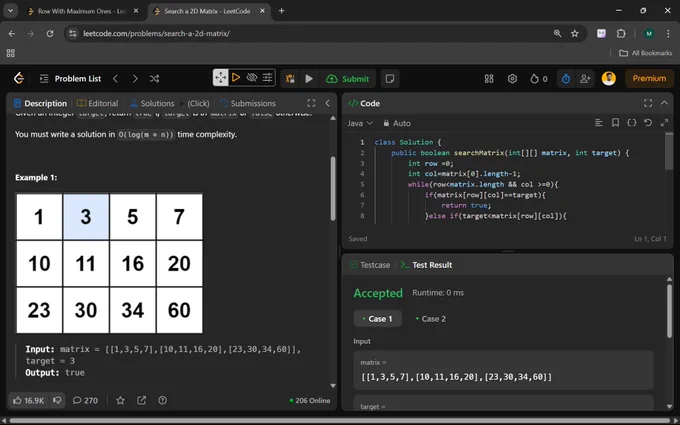Toggle the thumbs-up like with 16.9K

pyautogui.click(x=28, y=400)
